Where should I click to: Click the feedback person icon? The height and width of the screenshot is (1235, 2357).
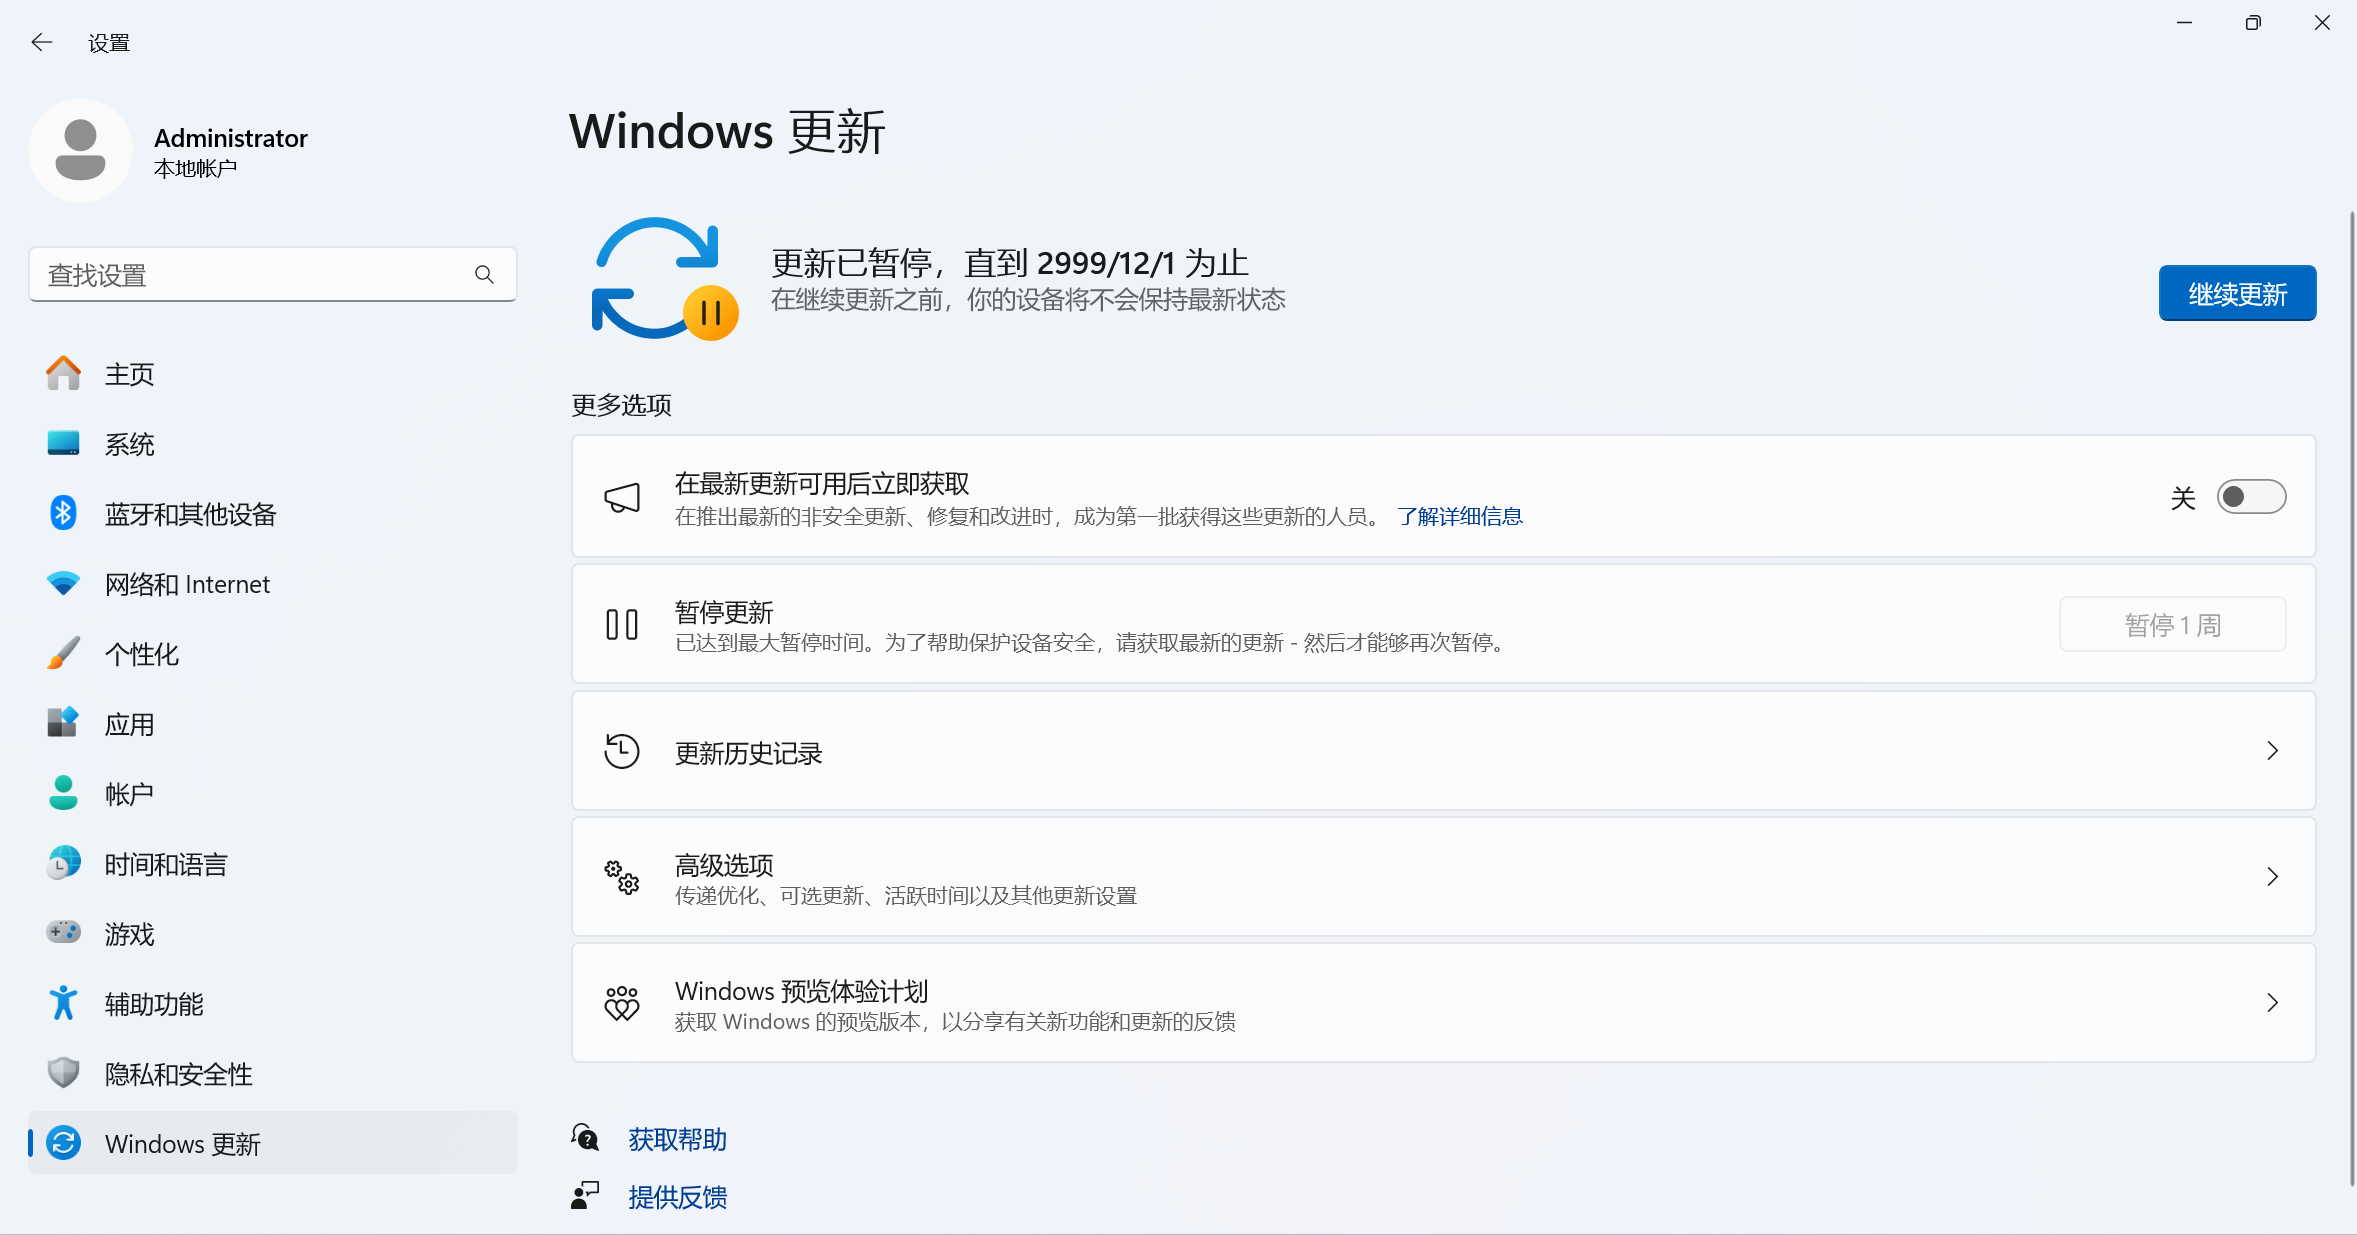585,1196
